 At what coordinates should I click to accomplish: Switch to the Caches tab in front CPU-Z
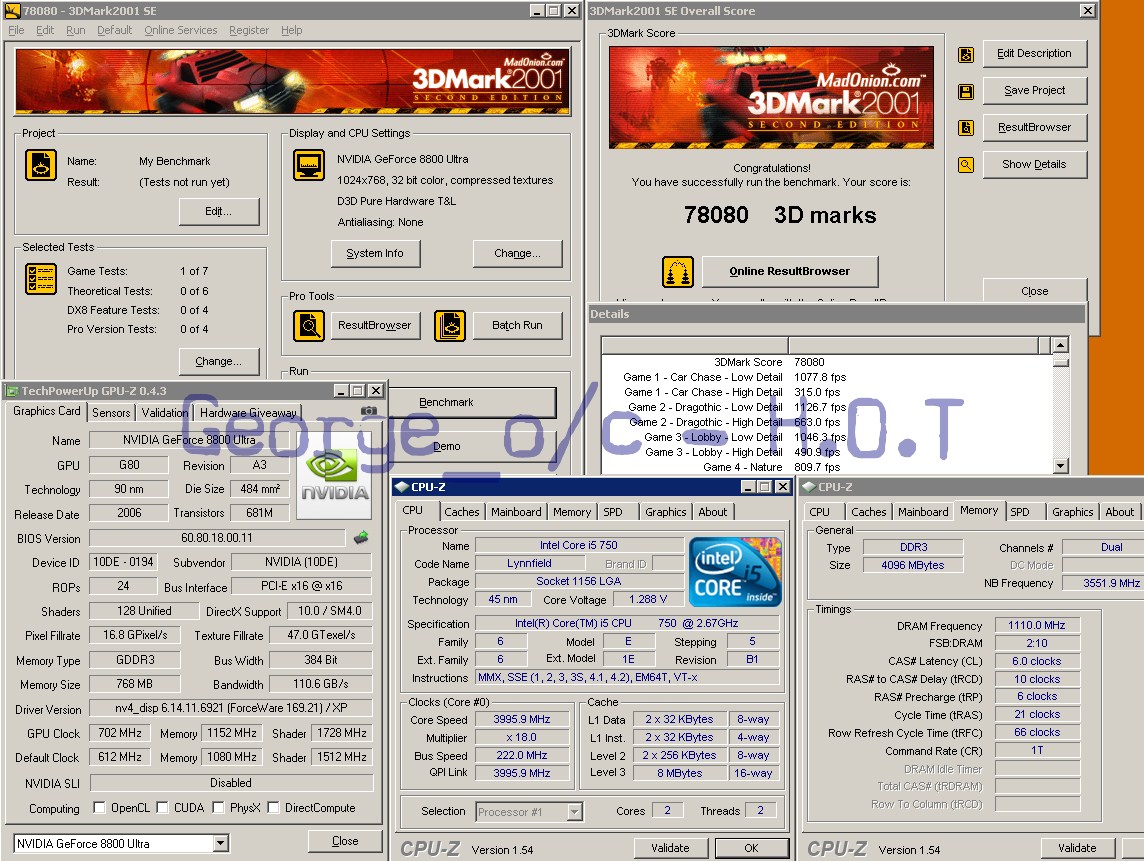pyautogui.click(x=462, y=512)
